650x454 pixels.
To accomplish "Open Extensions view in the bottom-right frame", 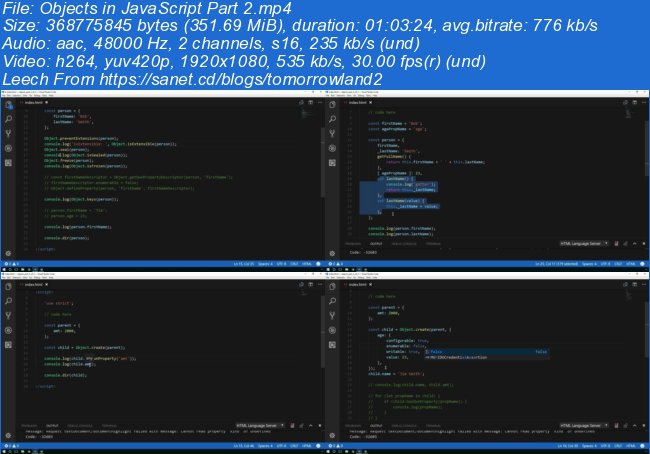I will tap(332, 345).
